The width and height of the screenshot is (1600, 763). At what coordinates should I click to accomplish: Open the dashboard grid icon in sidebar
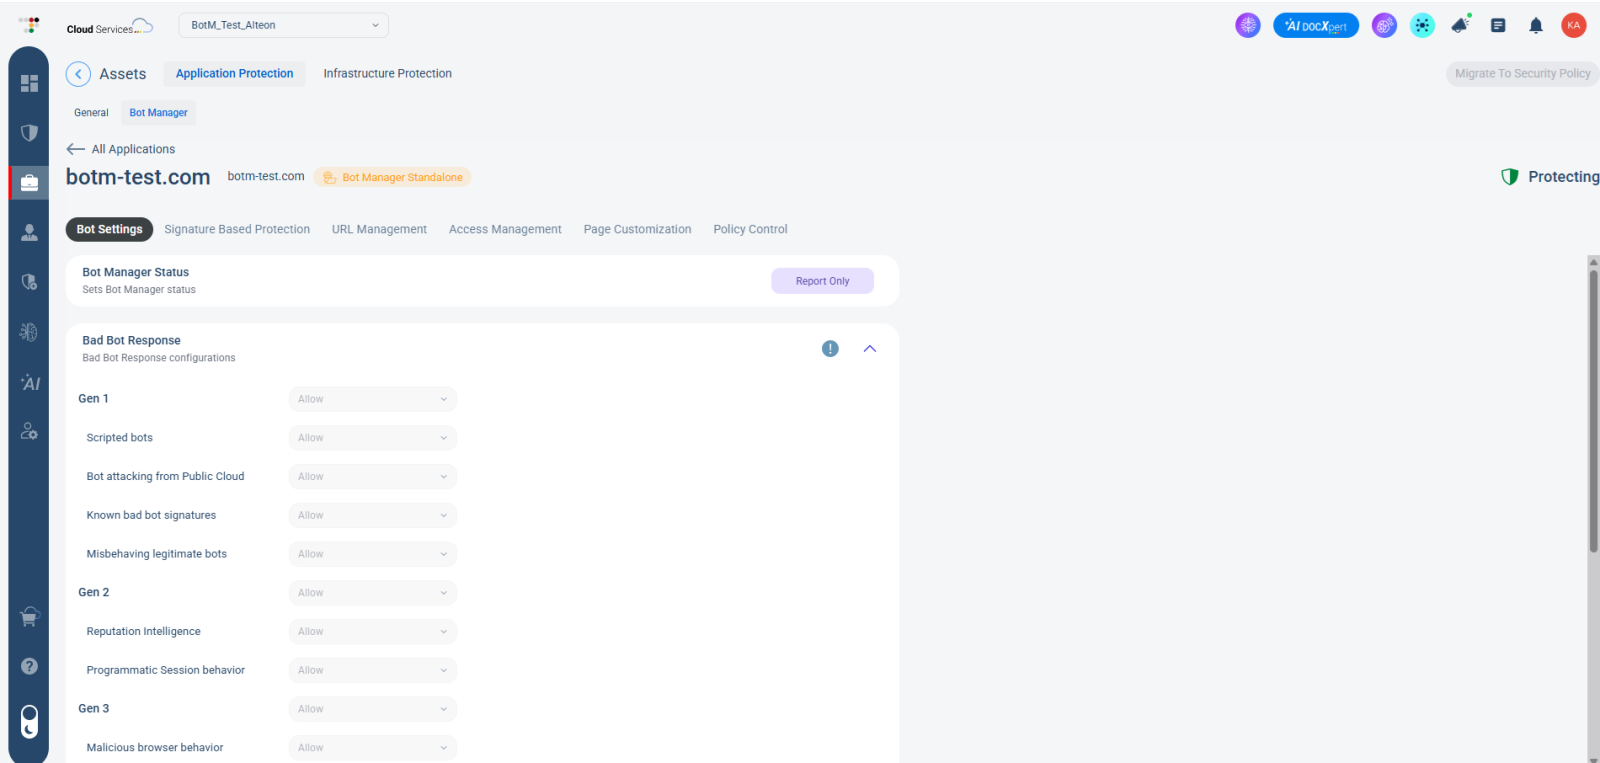[x=29, y=83]
